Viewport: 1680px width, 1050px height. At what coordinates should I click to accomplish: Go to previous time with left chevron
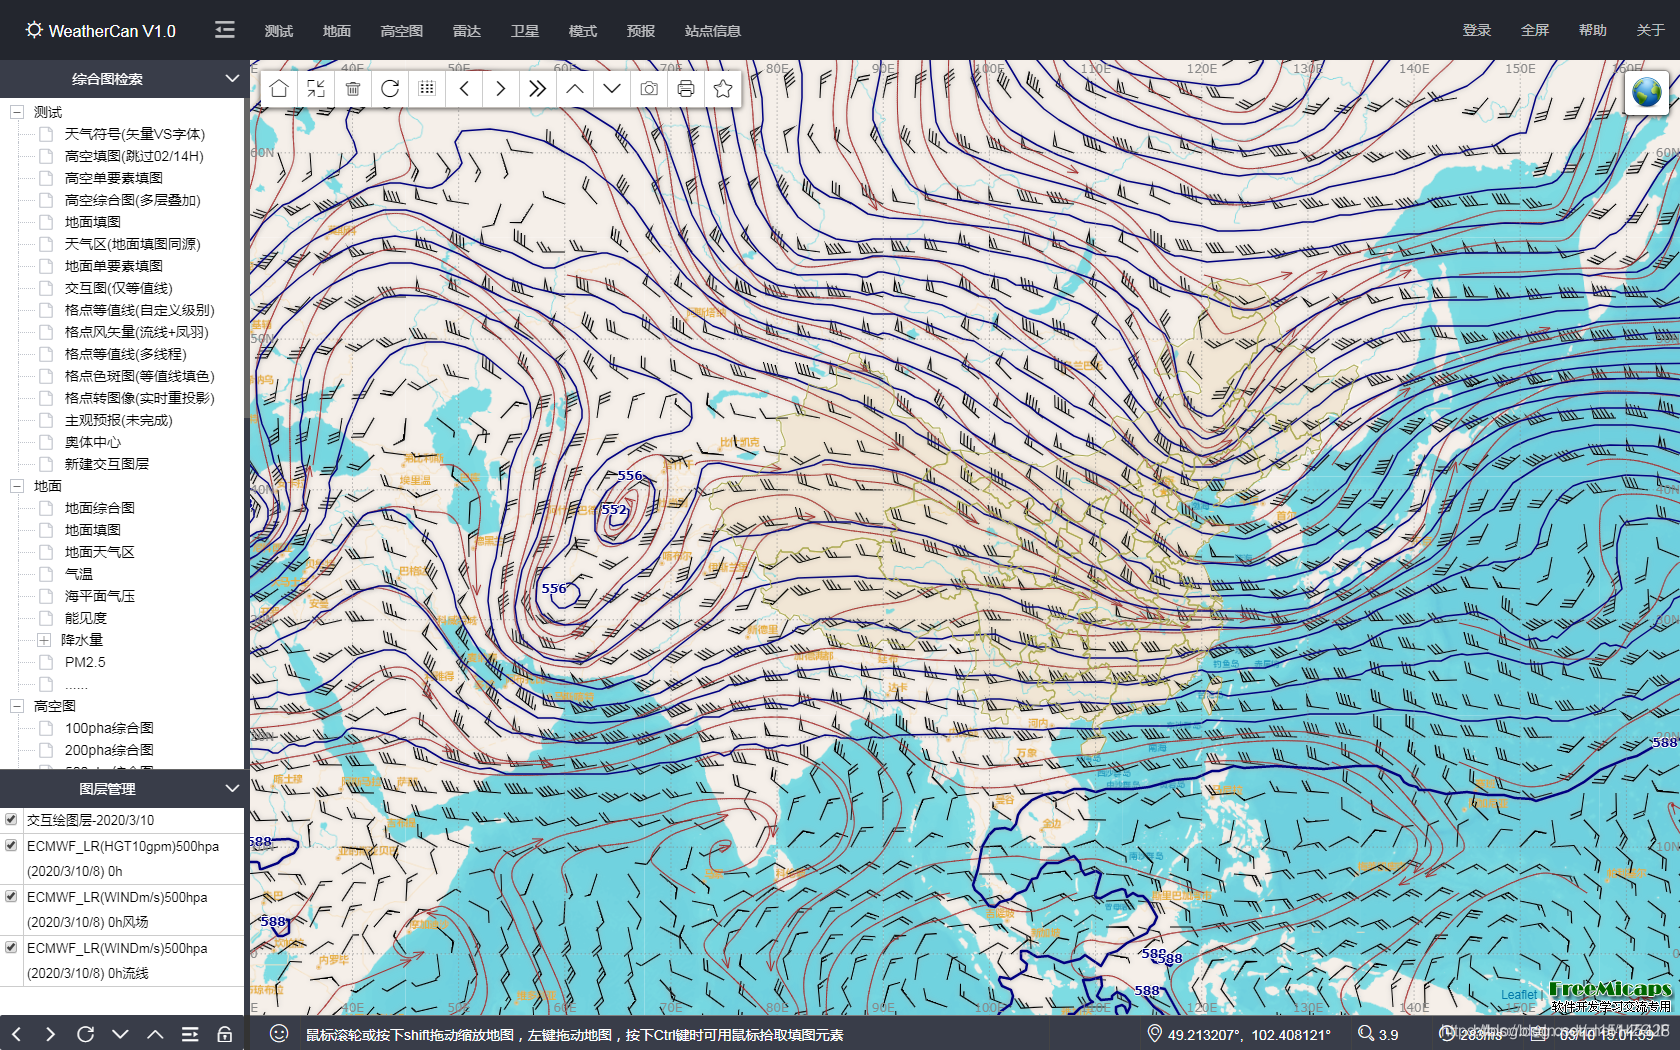point(464,88)
